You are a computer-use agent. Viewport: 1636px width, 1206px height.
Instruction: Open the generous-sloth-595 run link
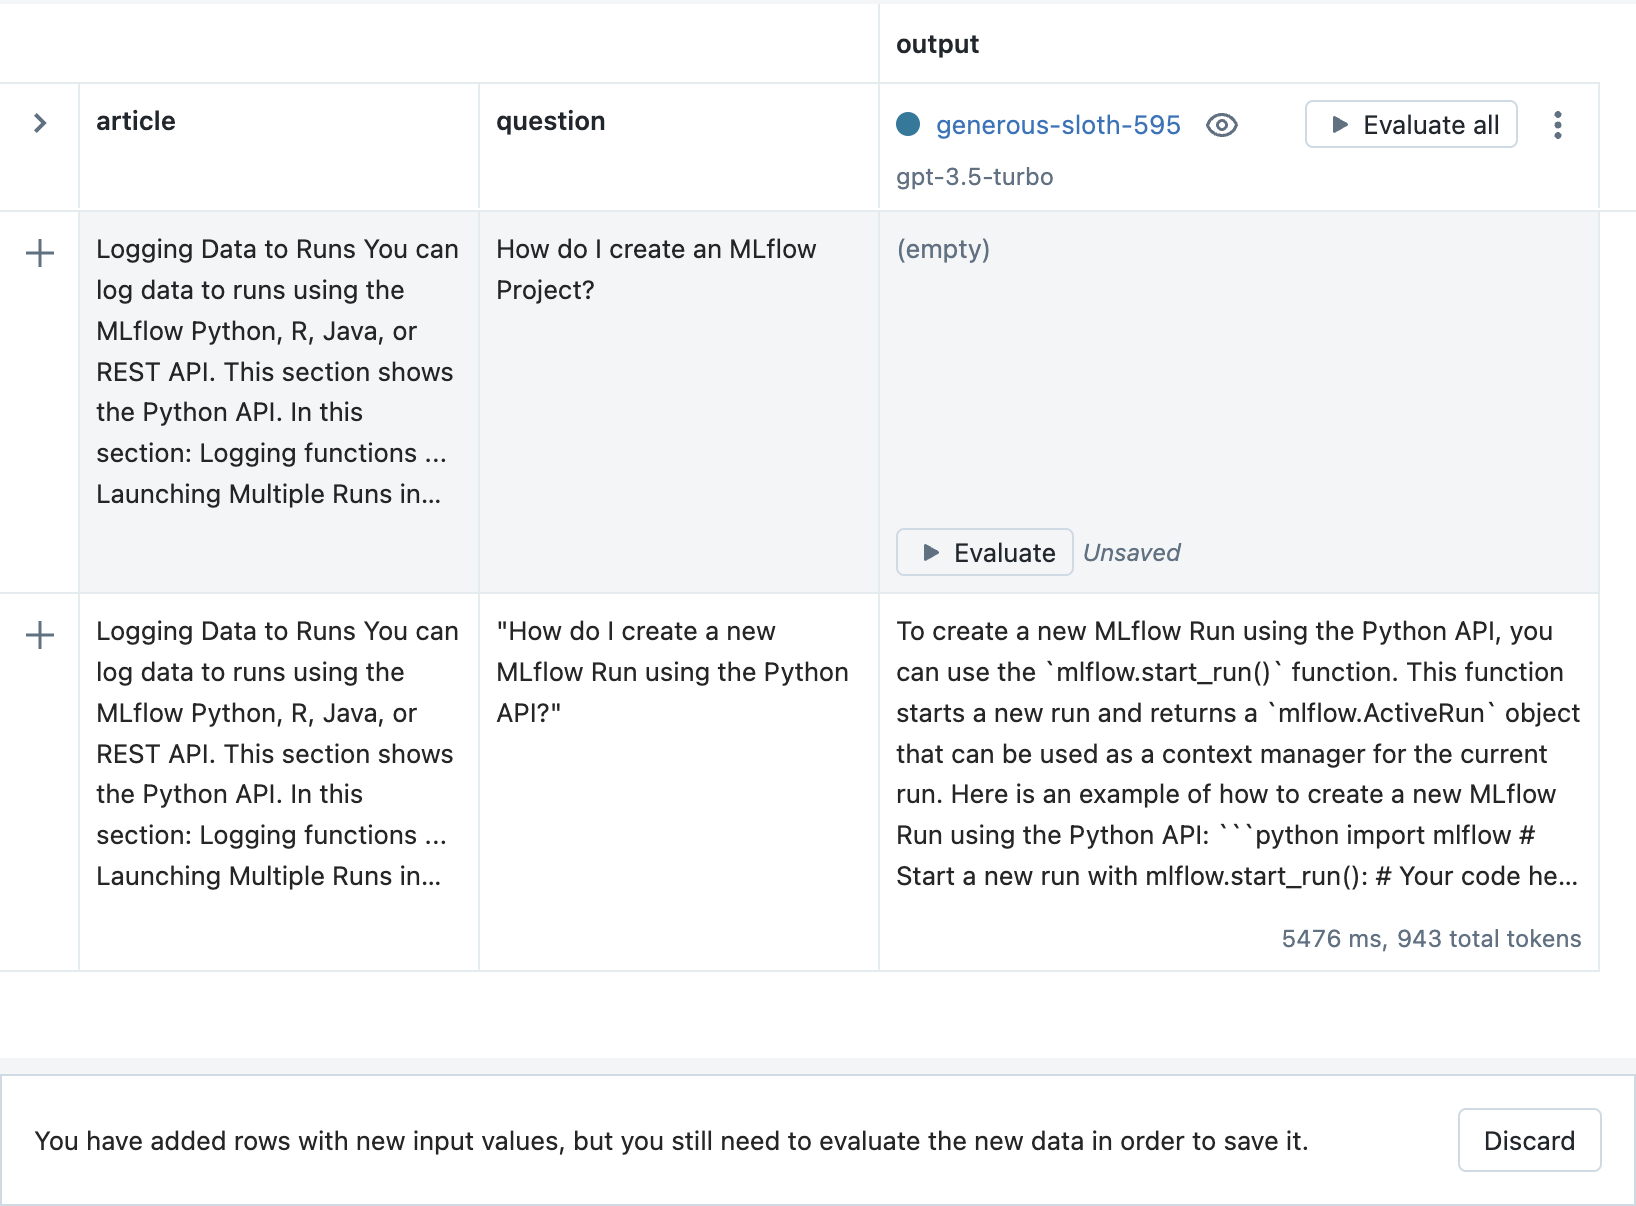tap(1057, 125)
